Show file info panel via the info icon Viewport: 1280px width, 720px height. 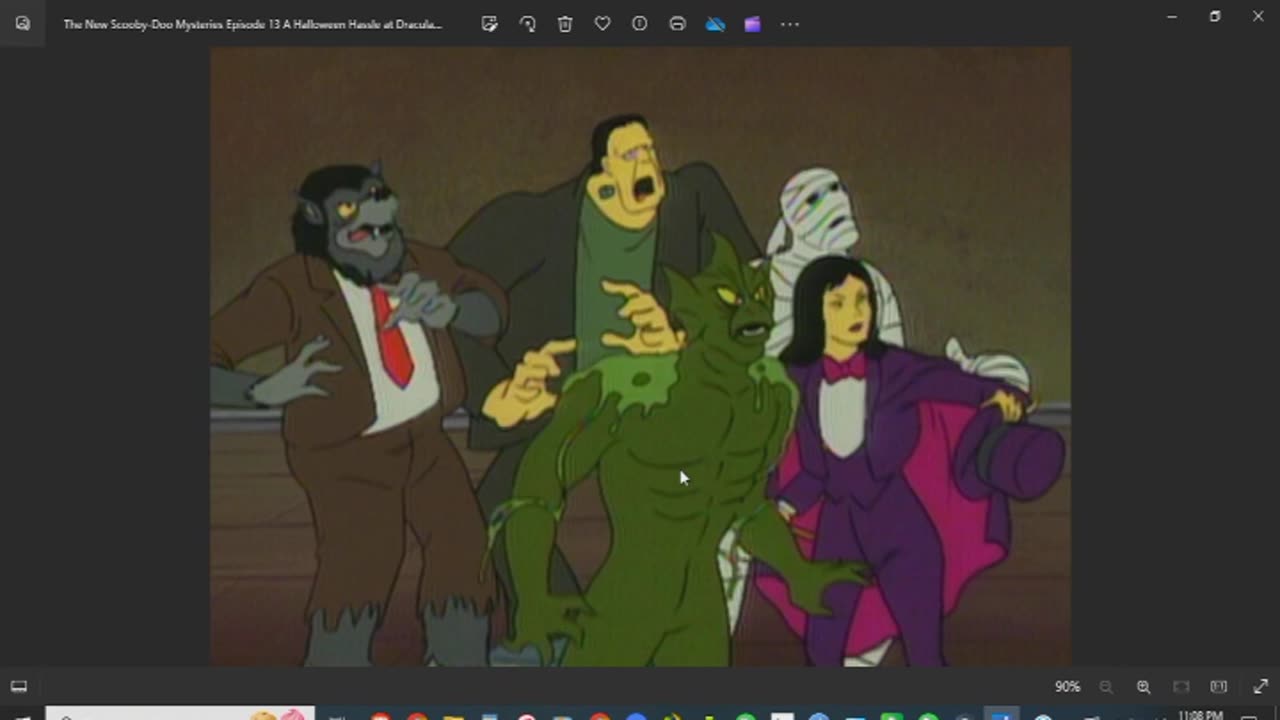[640, 24]
